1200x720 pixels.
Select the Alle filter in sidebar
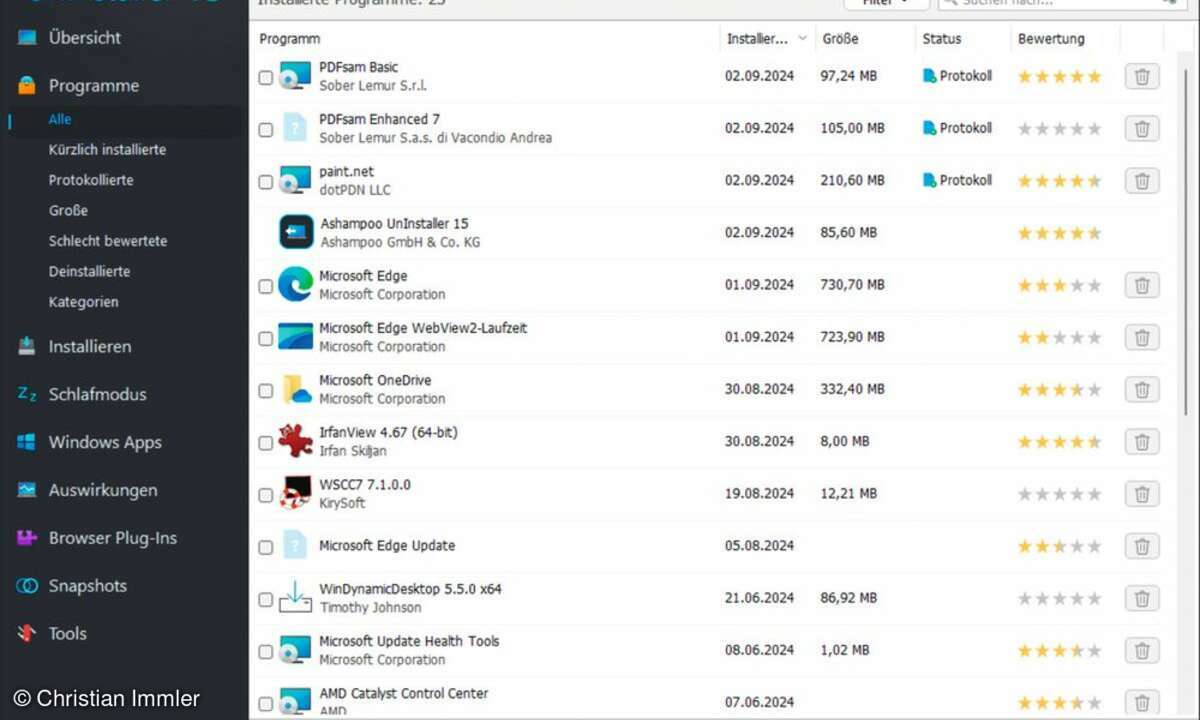click(x=60, y=119)
